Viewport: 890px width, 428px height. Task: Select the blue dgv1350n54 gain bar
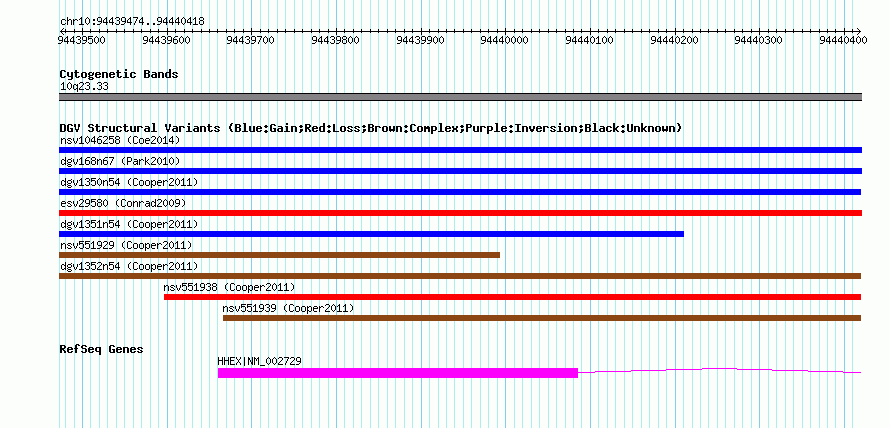460,192
